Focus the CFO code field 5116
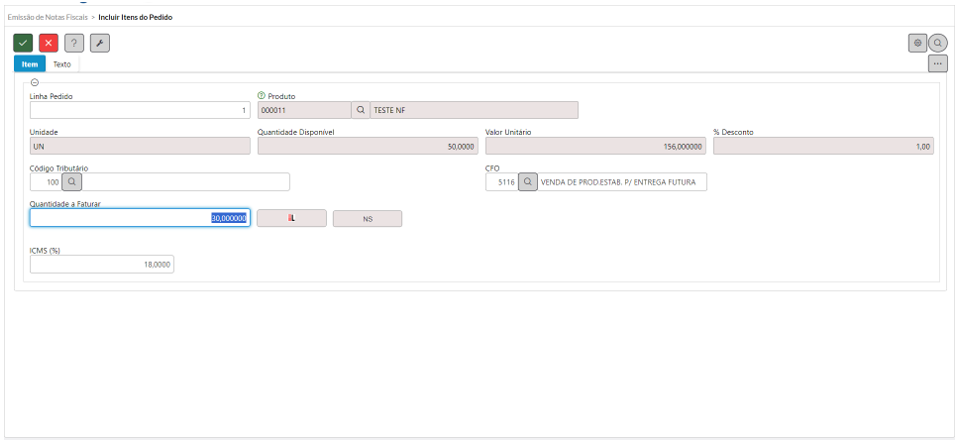This screenshot has width=958, height=441. (502, 182)
